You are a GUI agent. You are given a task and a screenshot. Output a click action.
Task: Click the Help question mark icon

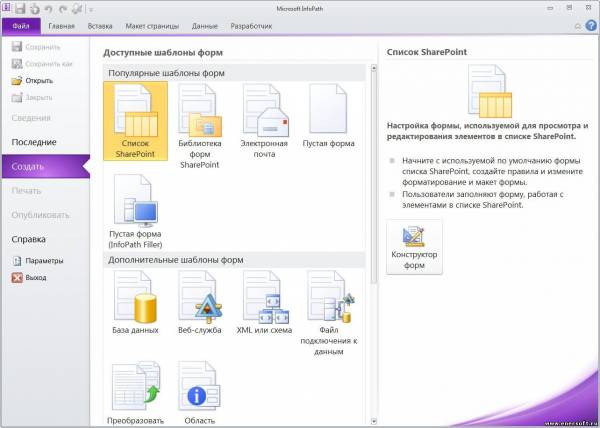click(591, 26)
